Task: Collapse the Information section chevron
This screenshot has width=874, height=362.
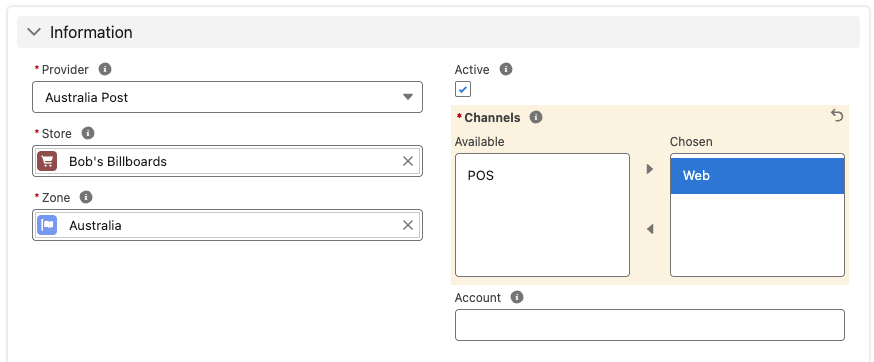Action: pyautogui.click(x=34, y=32)
